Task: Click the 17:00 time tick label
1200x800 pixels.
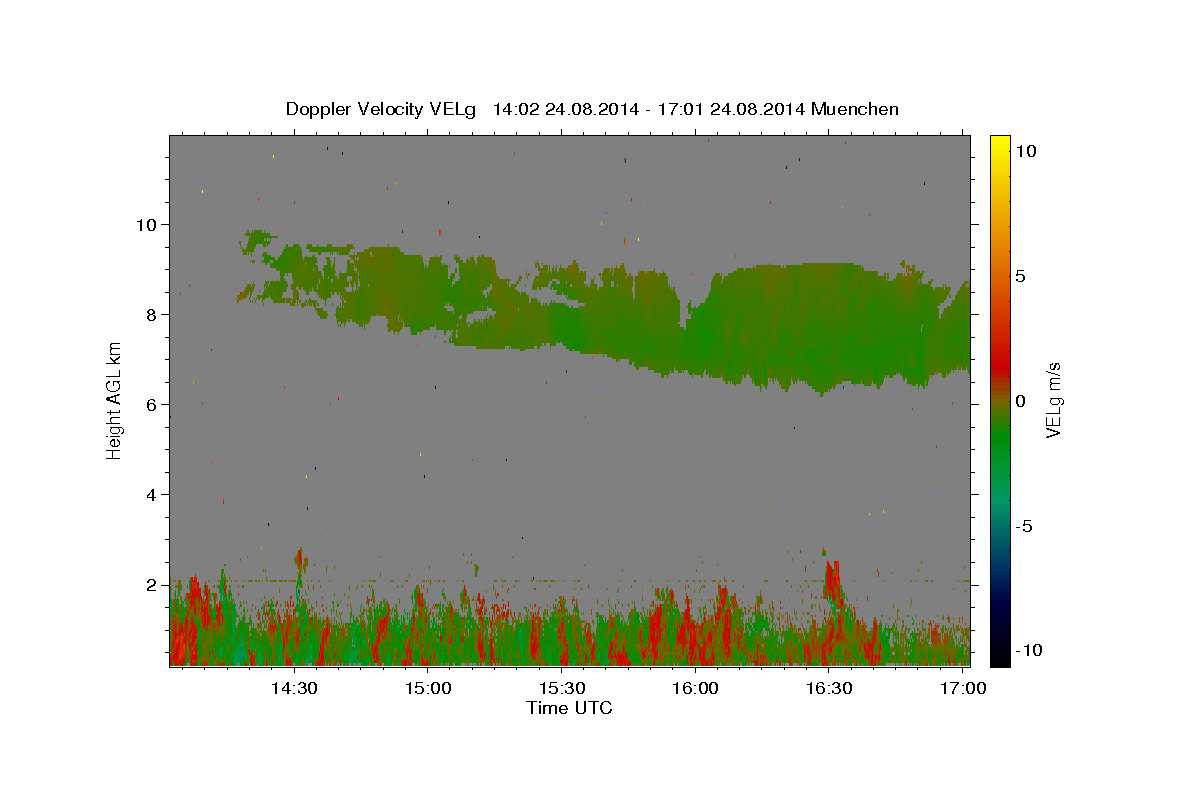Action: [963, 689]
